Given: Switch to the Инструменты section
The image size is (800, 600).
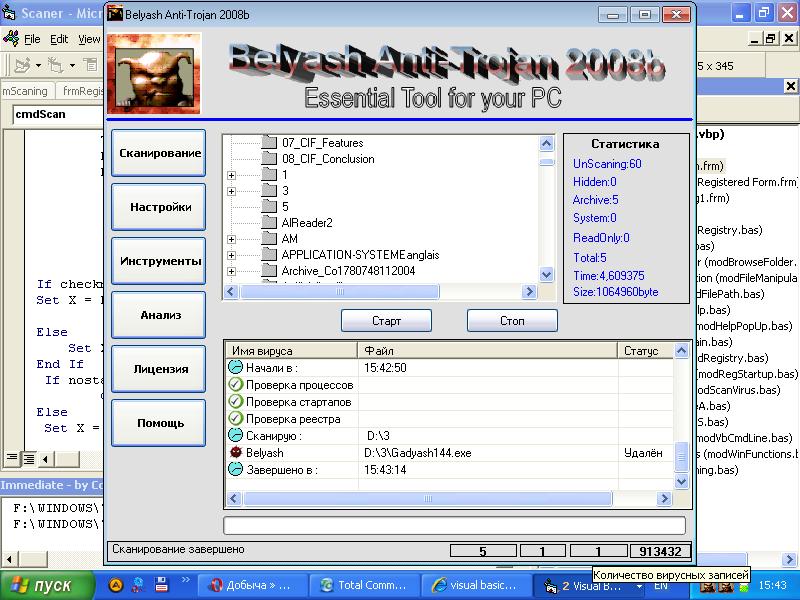Looking at the screenshot, I should (x=159, y=261).
